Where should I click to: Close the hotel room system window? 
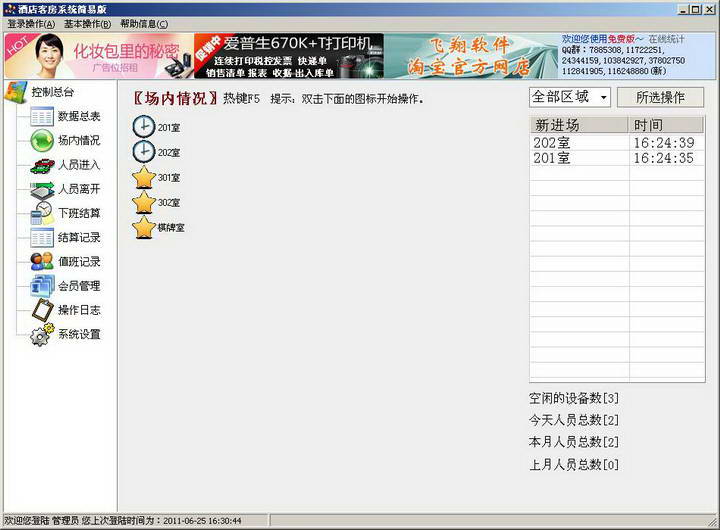click(x=709, y=9)
